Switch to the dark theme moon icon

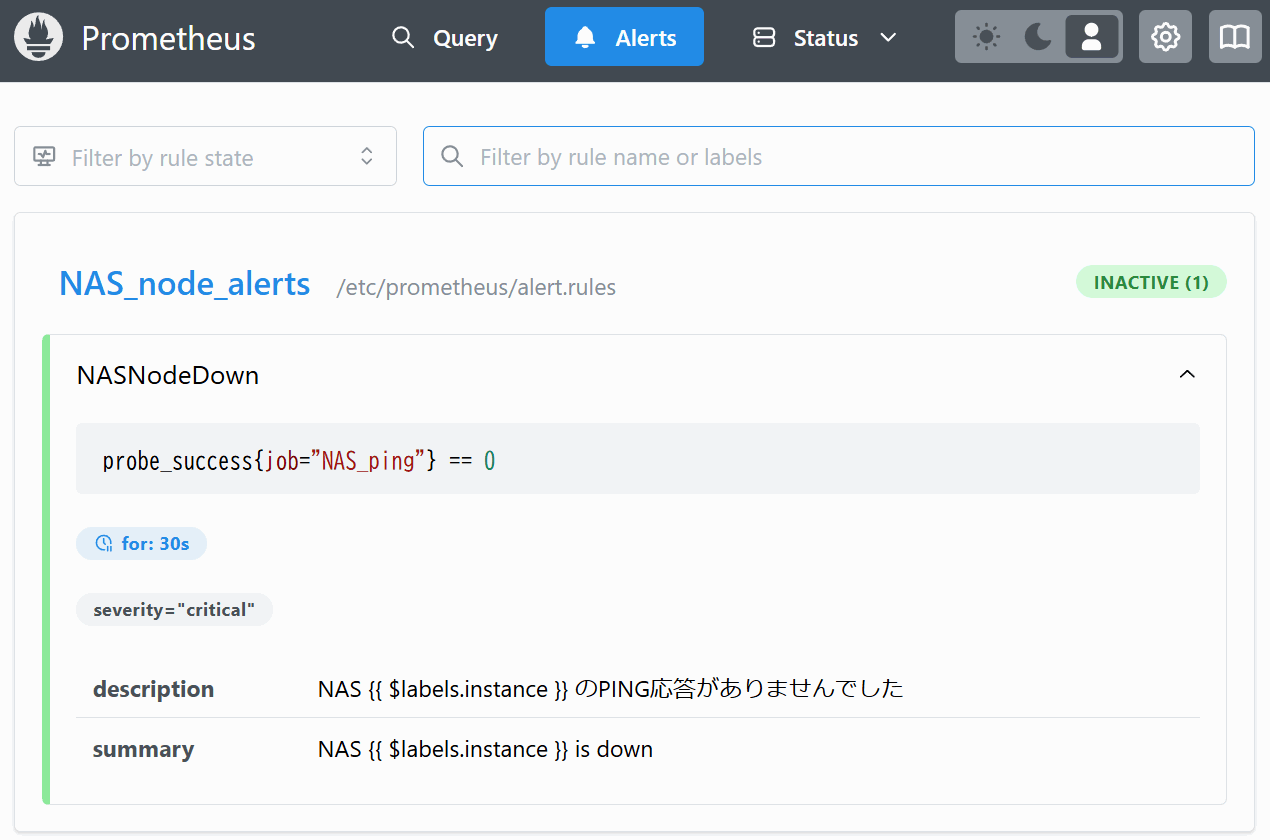(x=1039, y=38)
